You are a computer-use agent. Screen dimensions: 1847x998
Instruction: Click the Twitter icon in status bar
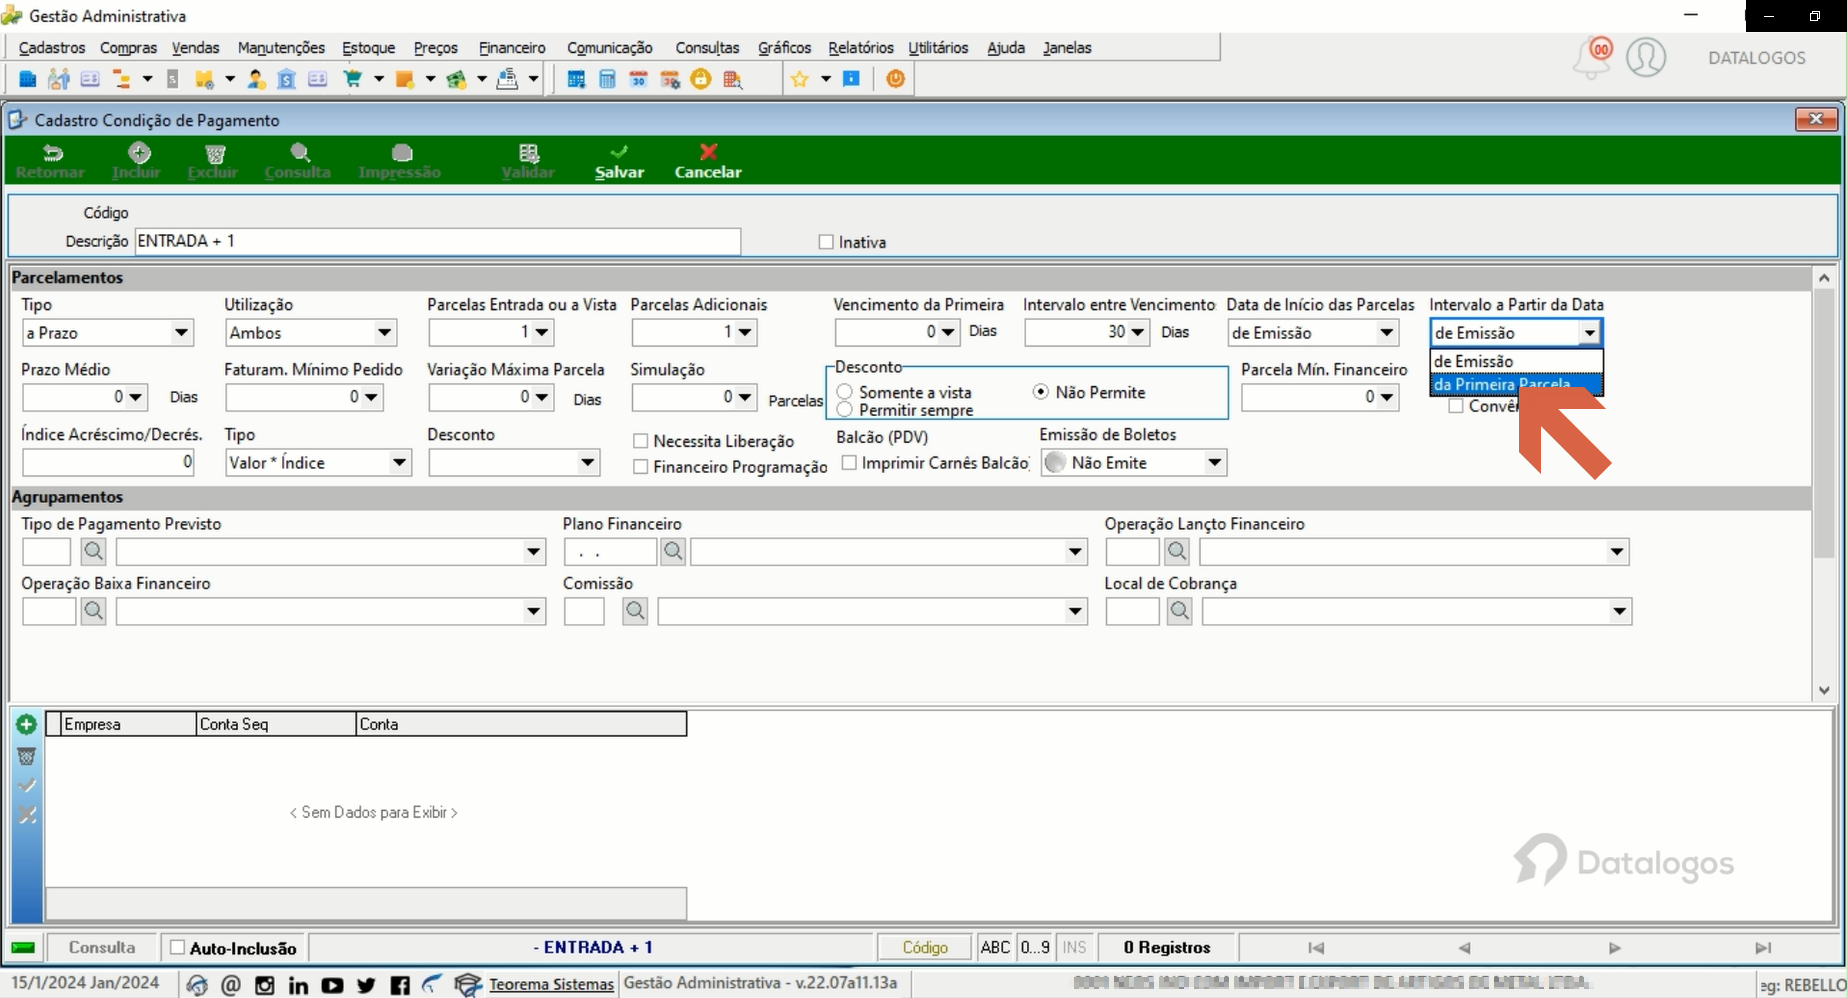366,985
